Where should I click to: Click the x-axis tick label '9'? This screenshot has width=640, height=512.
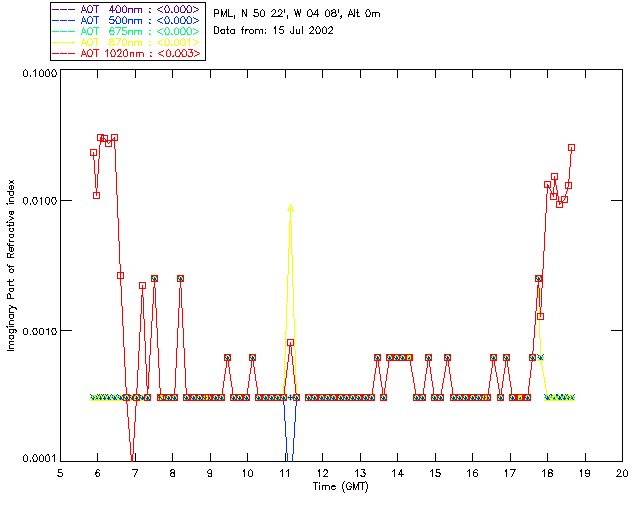(x=210, y=473)
